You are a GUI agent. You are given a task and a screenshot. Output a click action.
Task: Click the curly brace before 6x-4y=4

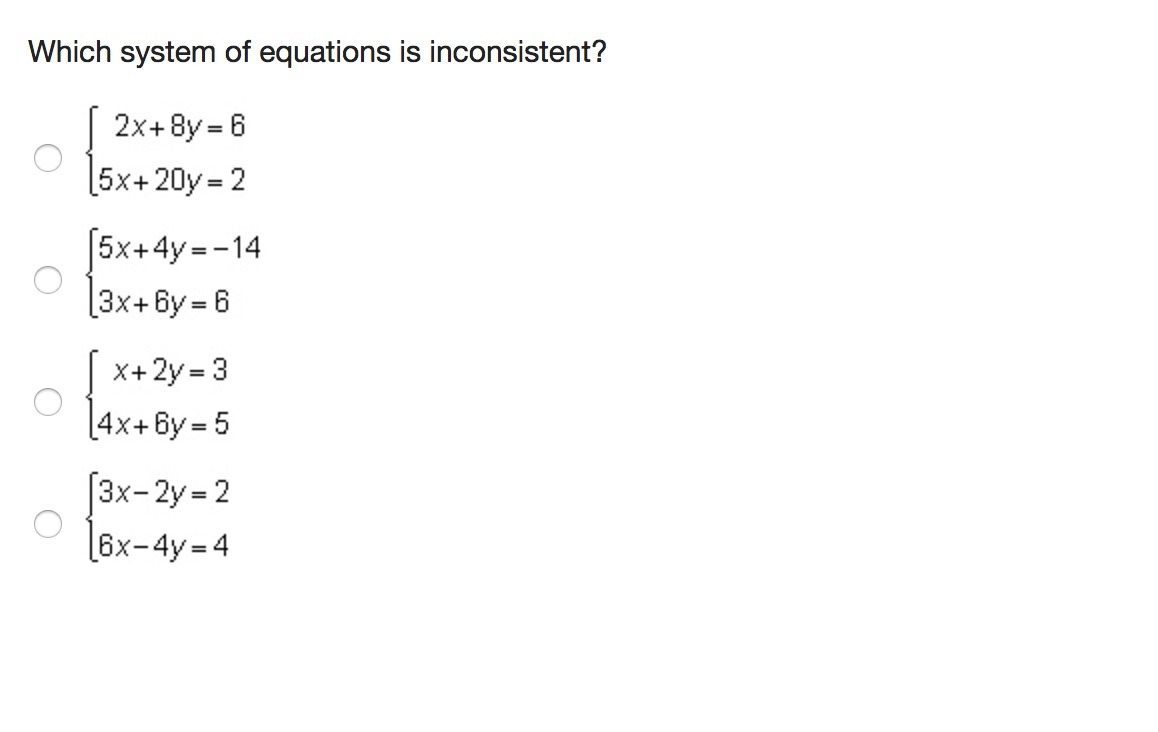point(91,519)
